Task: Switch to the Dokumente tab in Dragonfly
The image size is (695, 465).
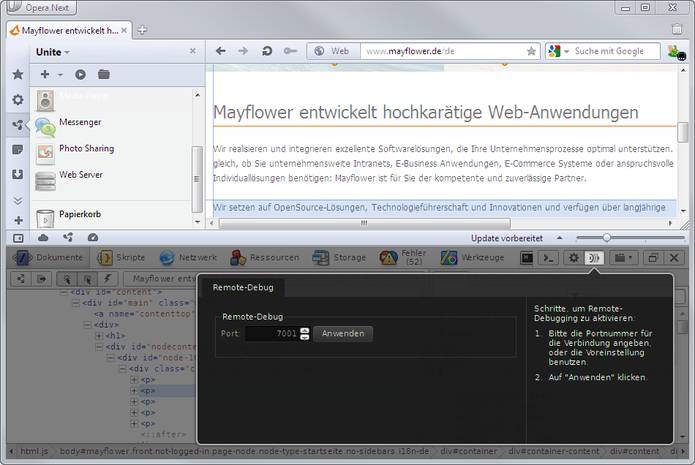Action: pyautogui.click(x=48, y=257)
